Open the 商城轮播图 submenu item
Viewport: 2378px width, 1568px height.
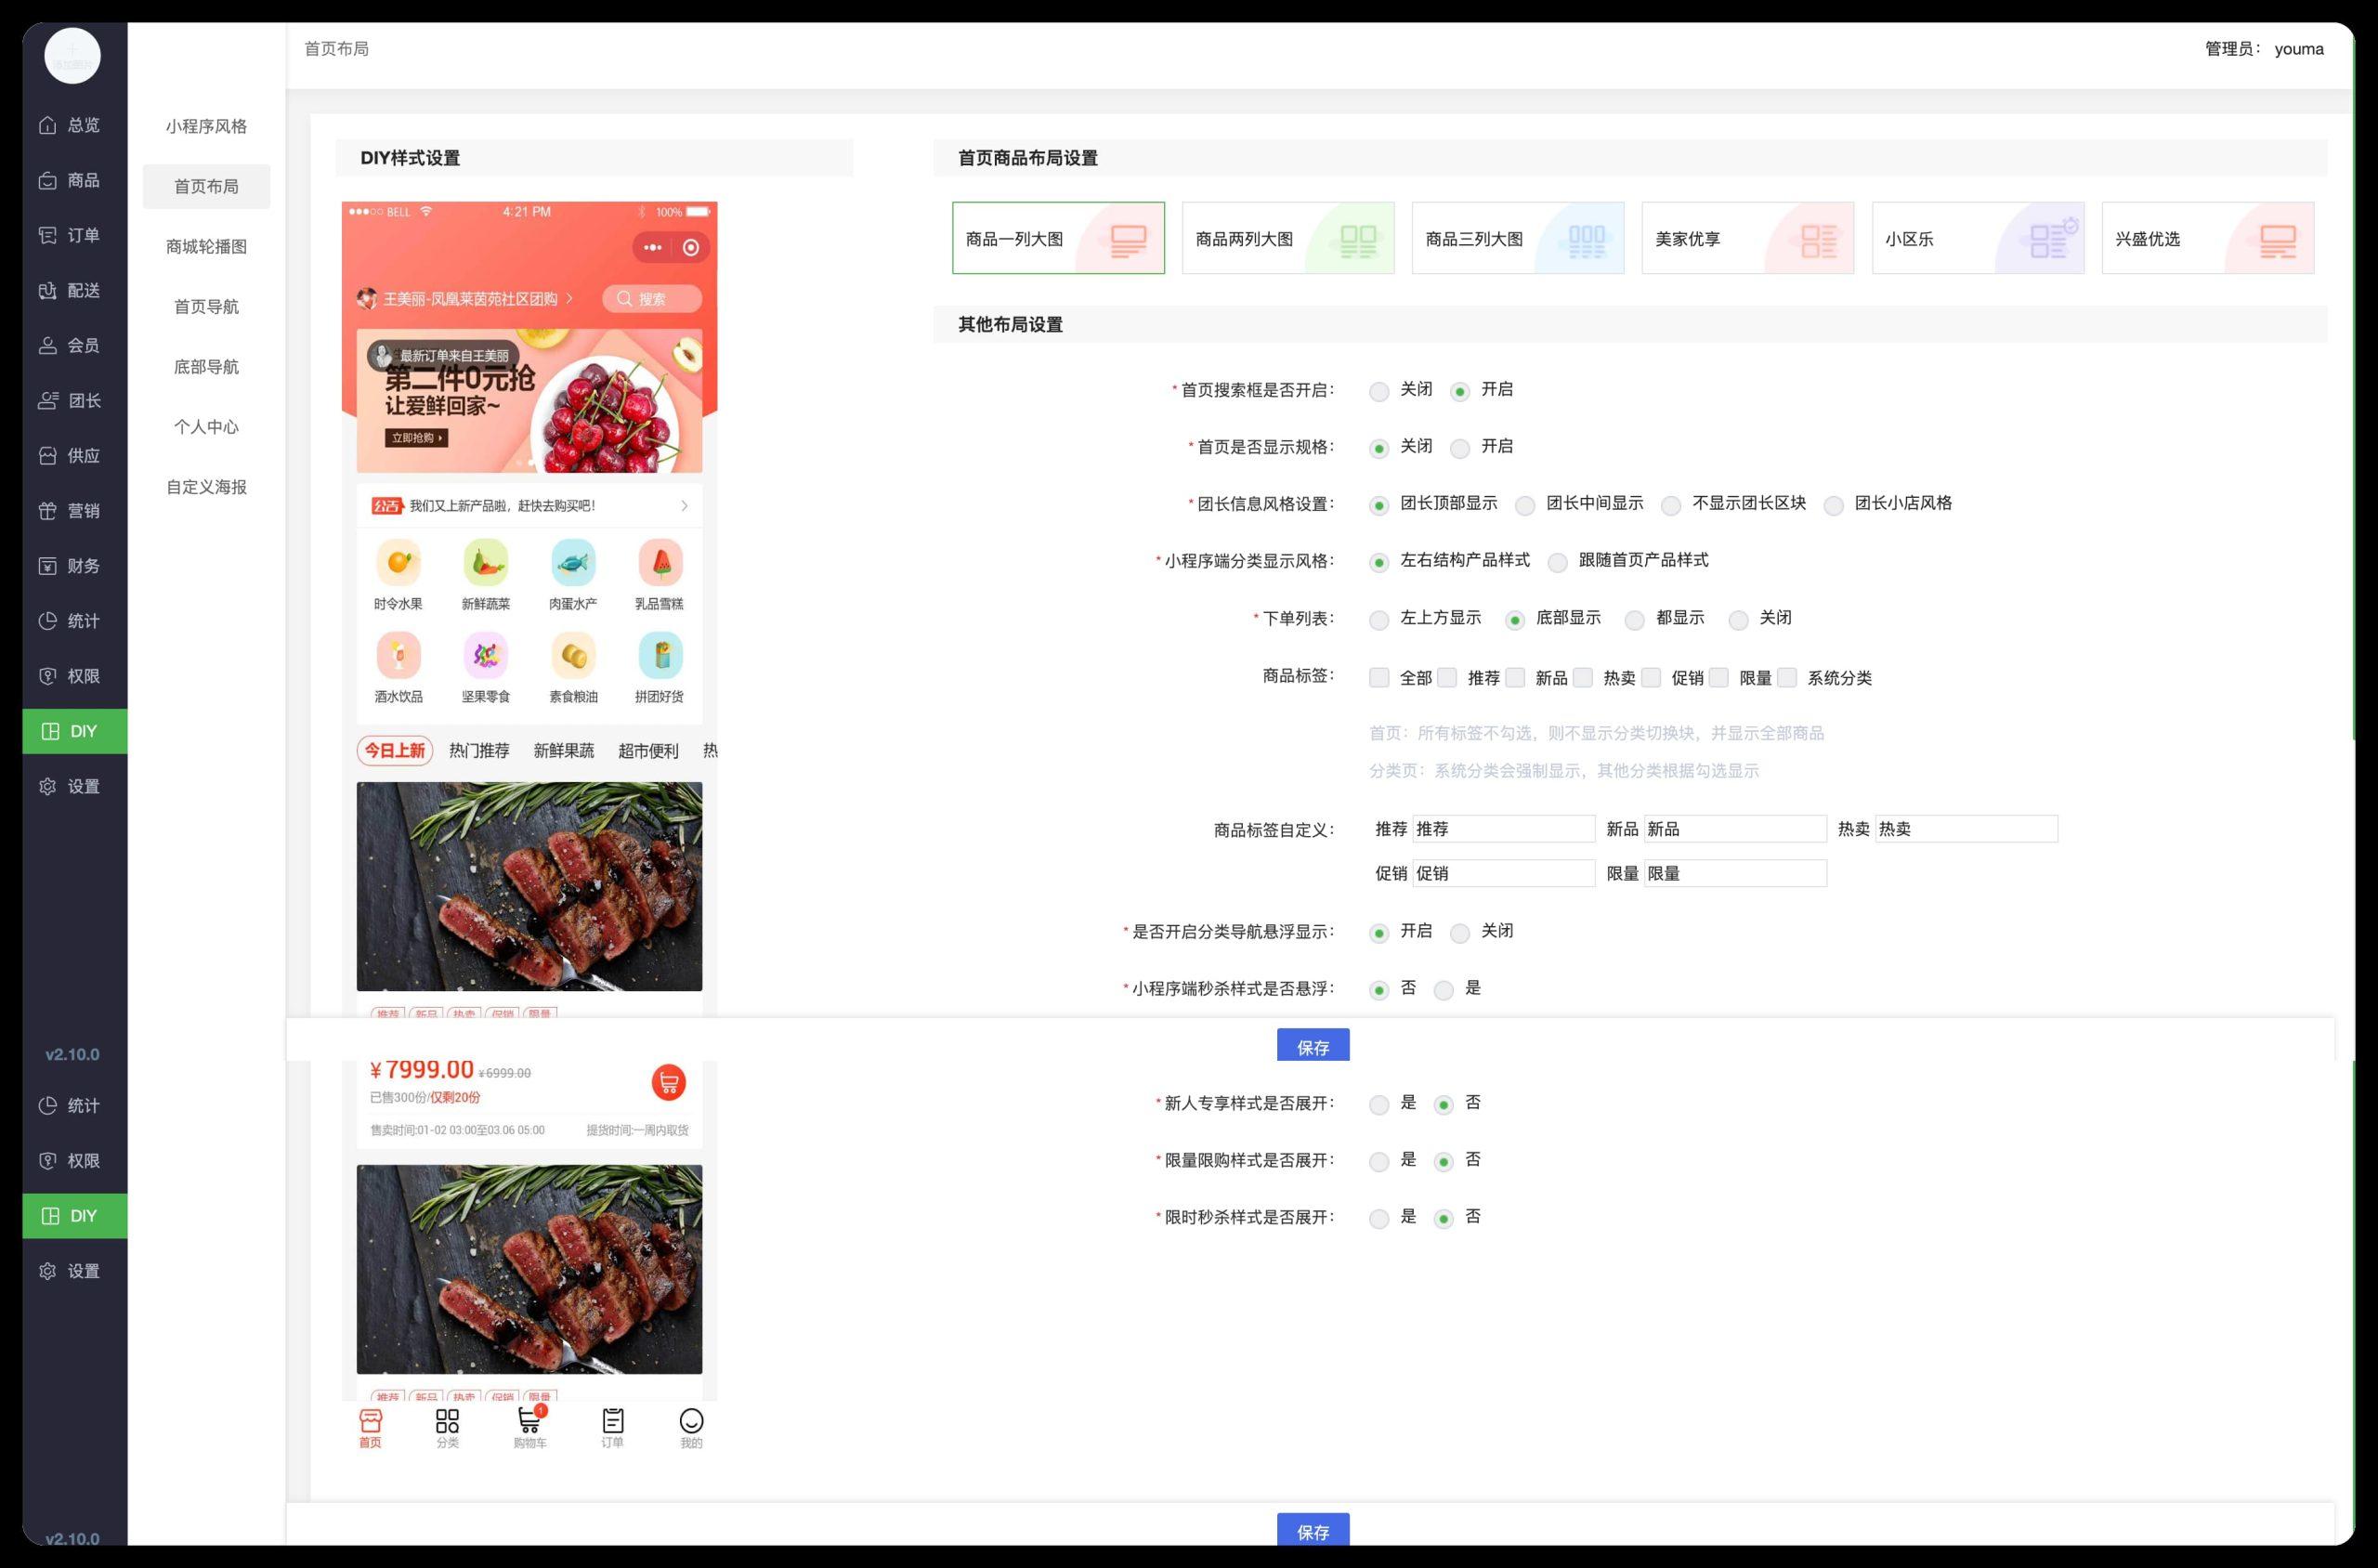pos(206,247)
